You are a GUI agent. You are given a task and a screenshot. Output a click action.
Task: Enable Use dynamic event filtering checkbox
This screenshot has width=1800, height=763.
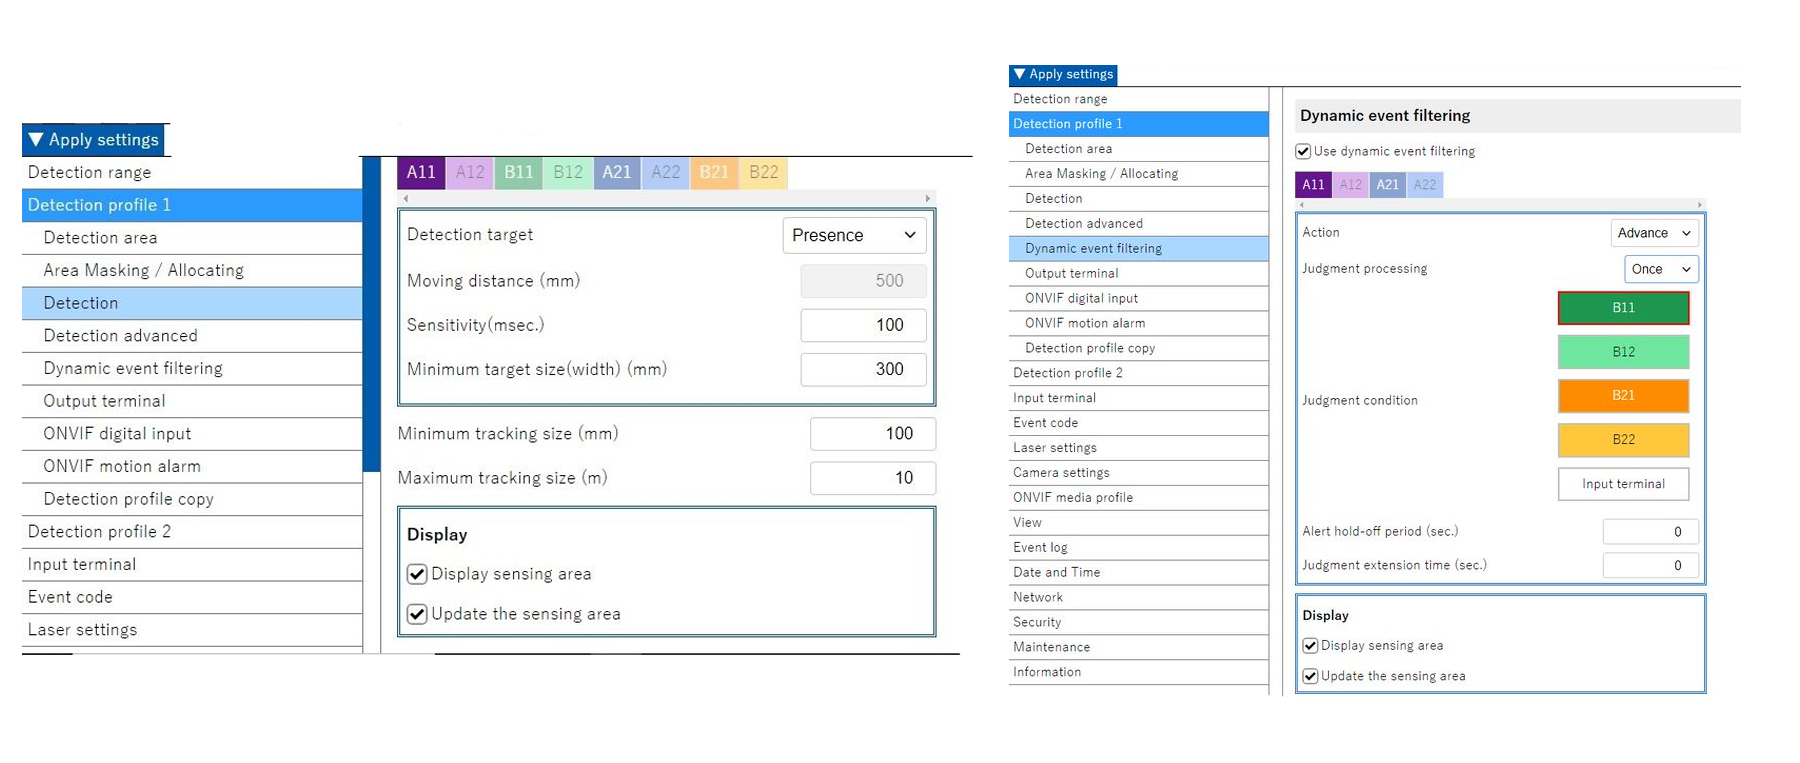click(x=1303, y=152)
